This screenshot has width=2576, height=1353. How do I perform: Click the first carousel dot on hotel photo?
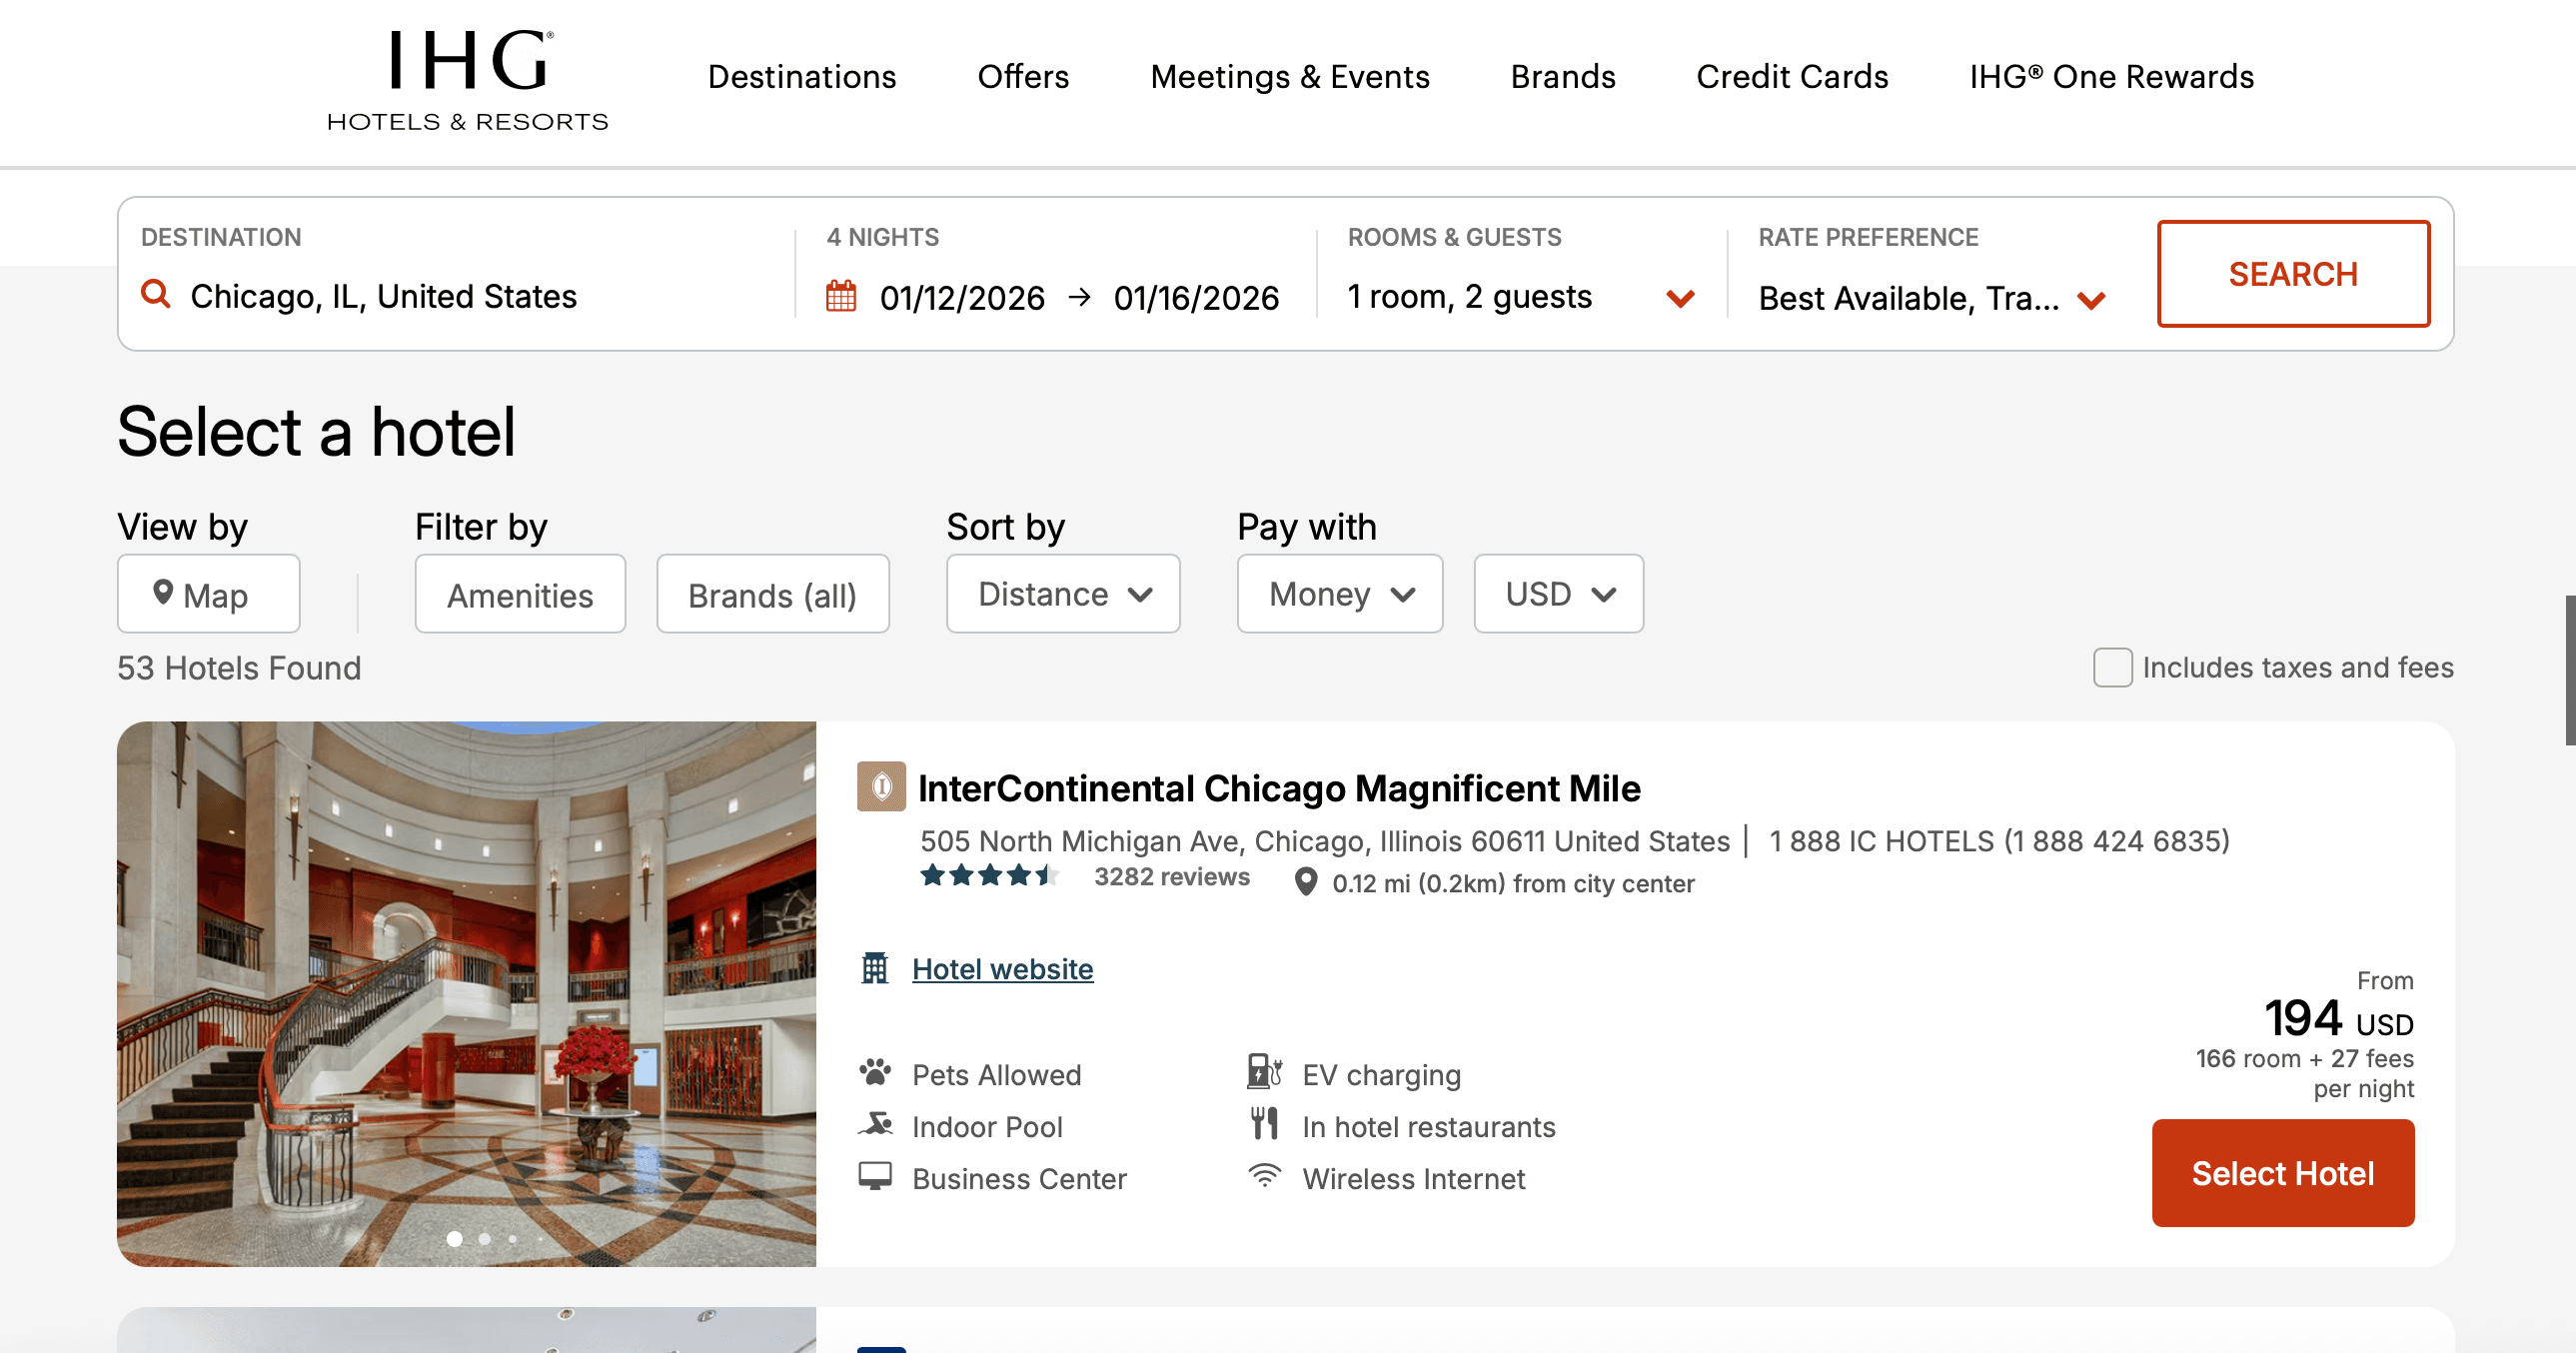[454, 1239]
